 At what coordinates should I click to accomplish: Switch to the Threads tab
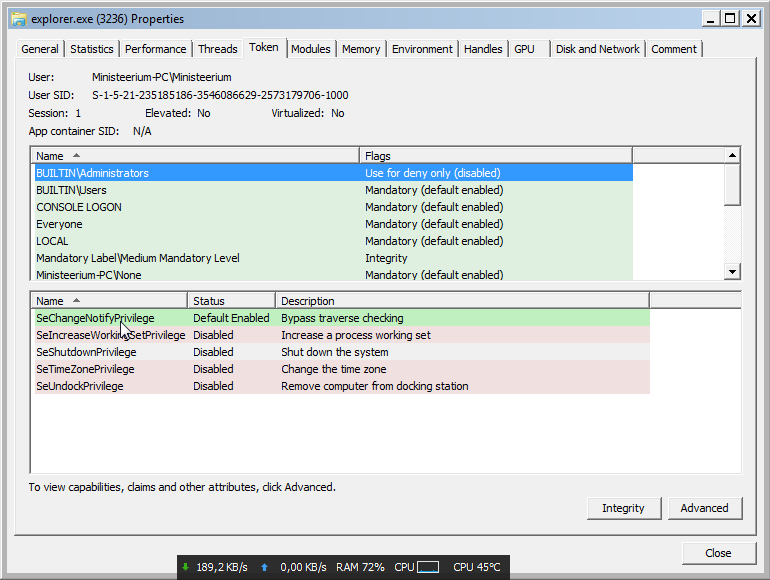pos(217,49)
